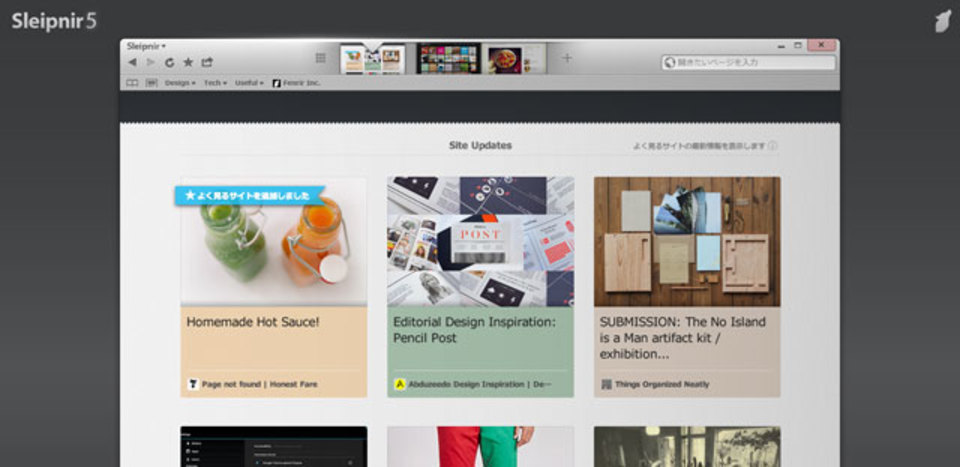Click the Fenrir Inc. favicon in the bookmark bar

[277, 83]
